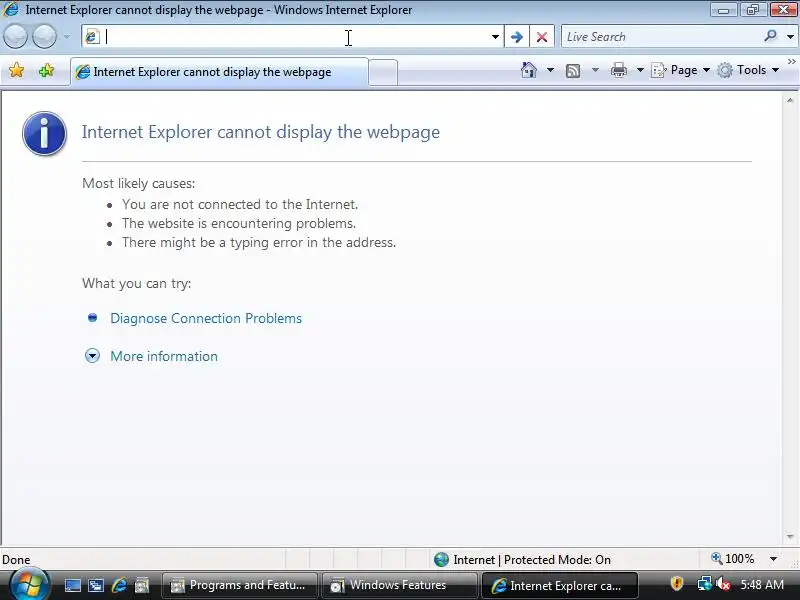Viewport: 800px width, 600px height.
Task: Click the 'What you can try:' text
Action: tap(136, 283)
